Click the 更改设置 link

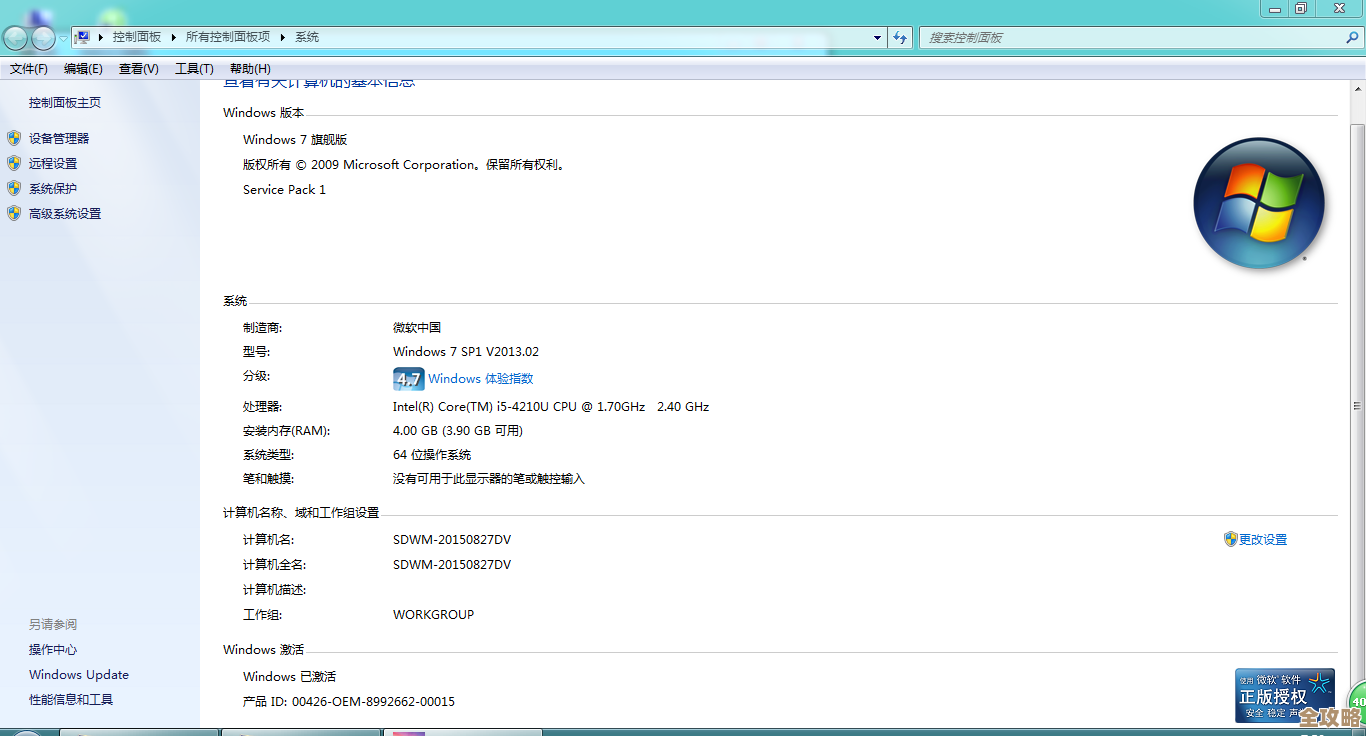point(1262,539)
